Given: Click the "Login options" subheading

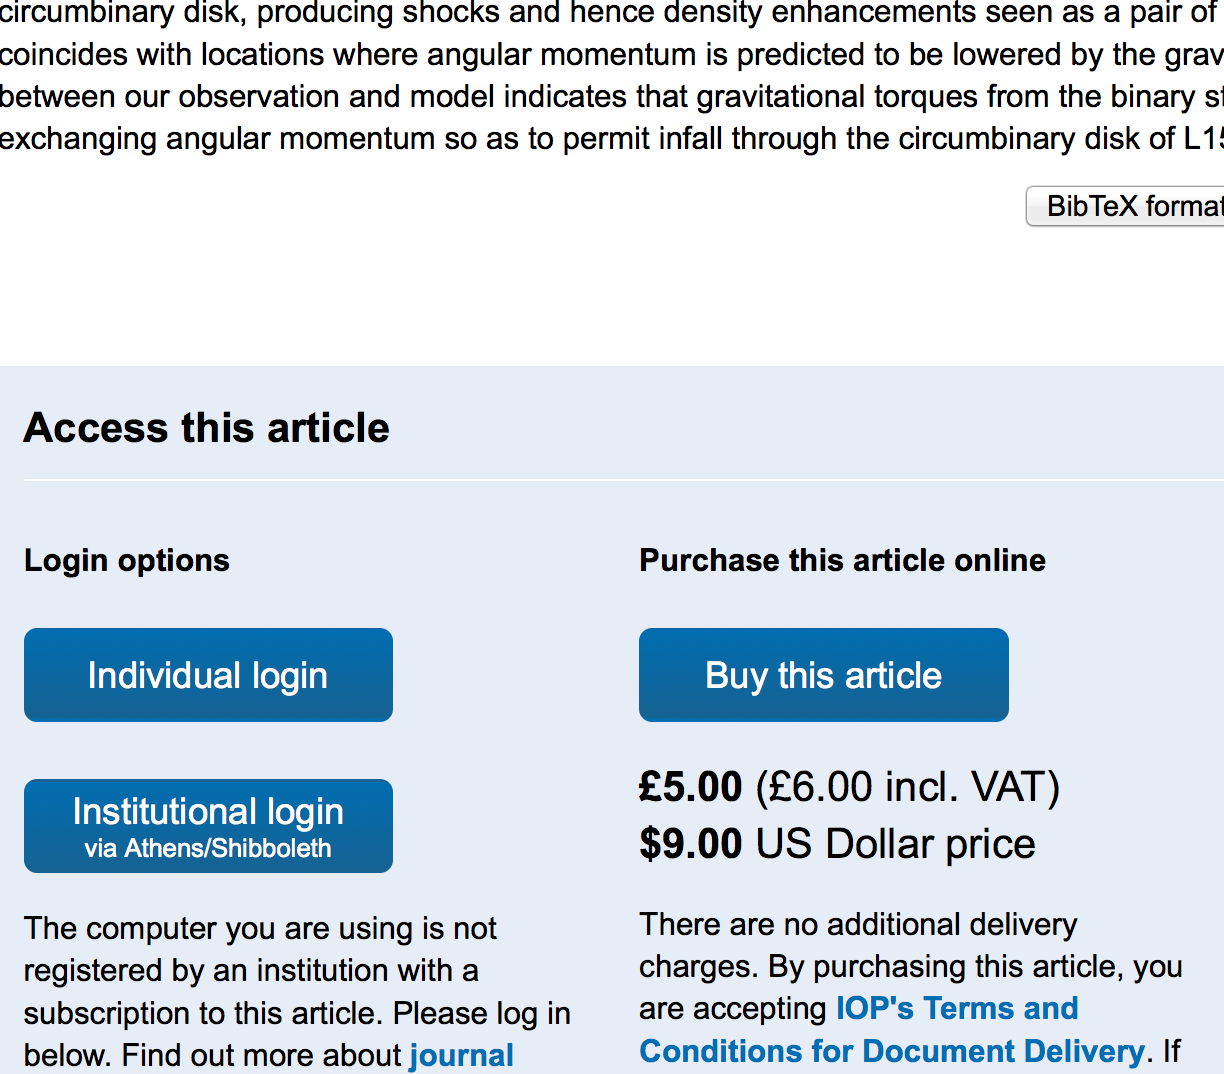Looking at the screenshot, I should click(x=127, y=560).
